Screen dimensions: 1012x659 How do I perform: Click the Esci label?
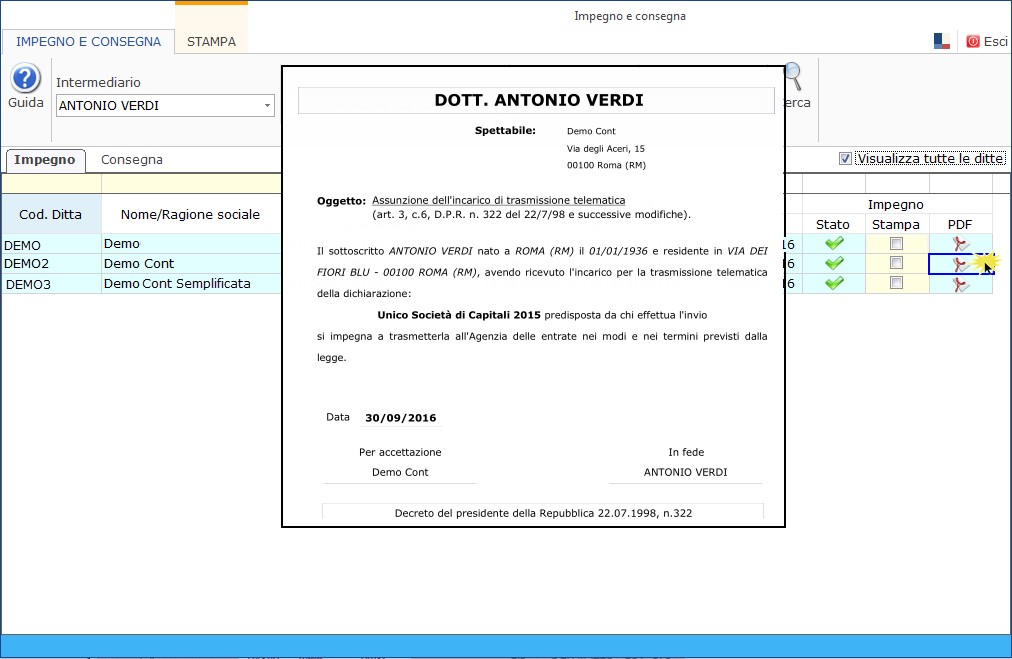(x=995, y=41)
